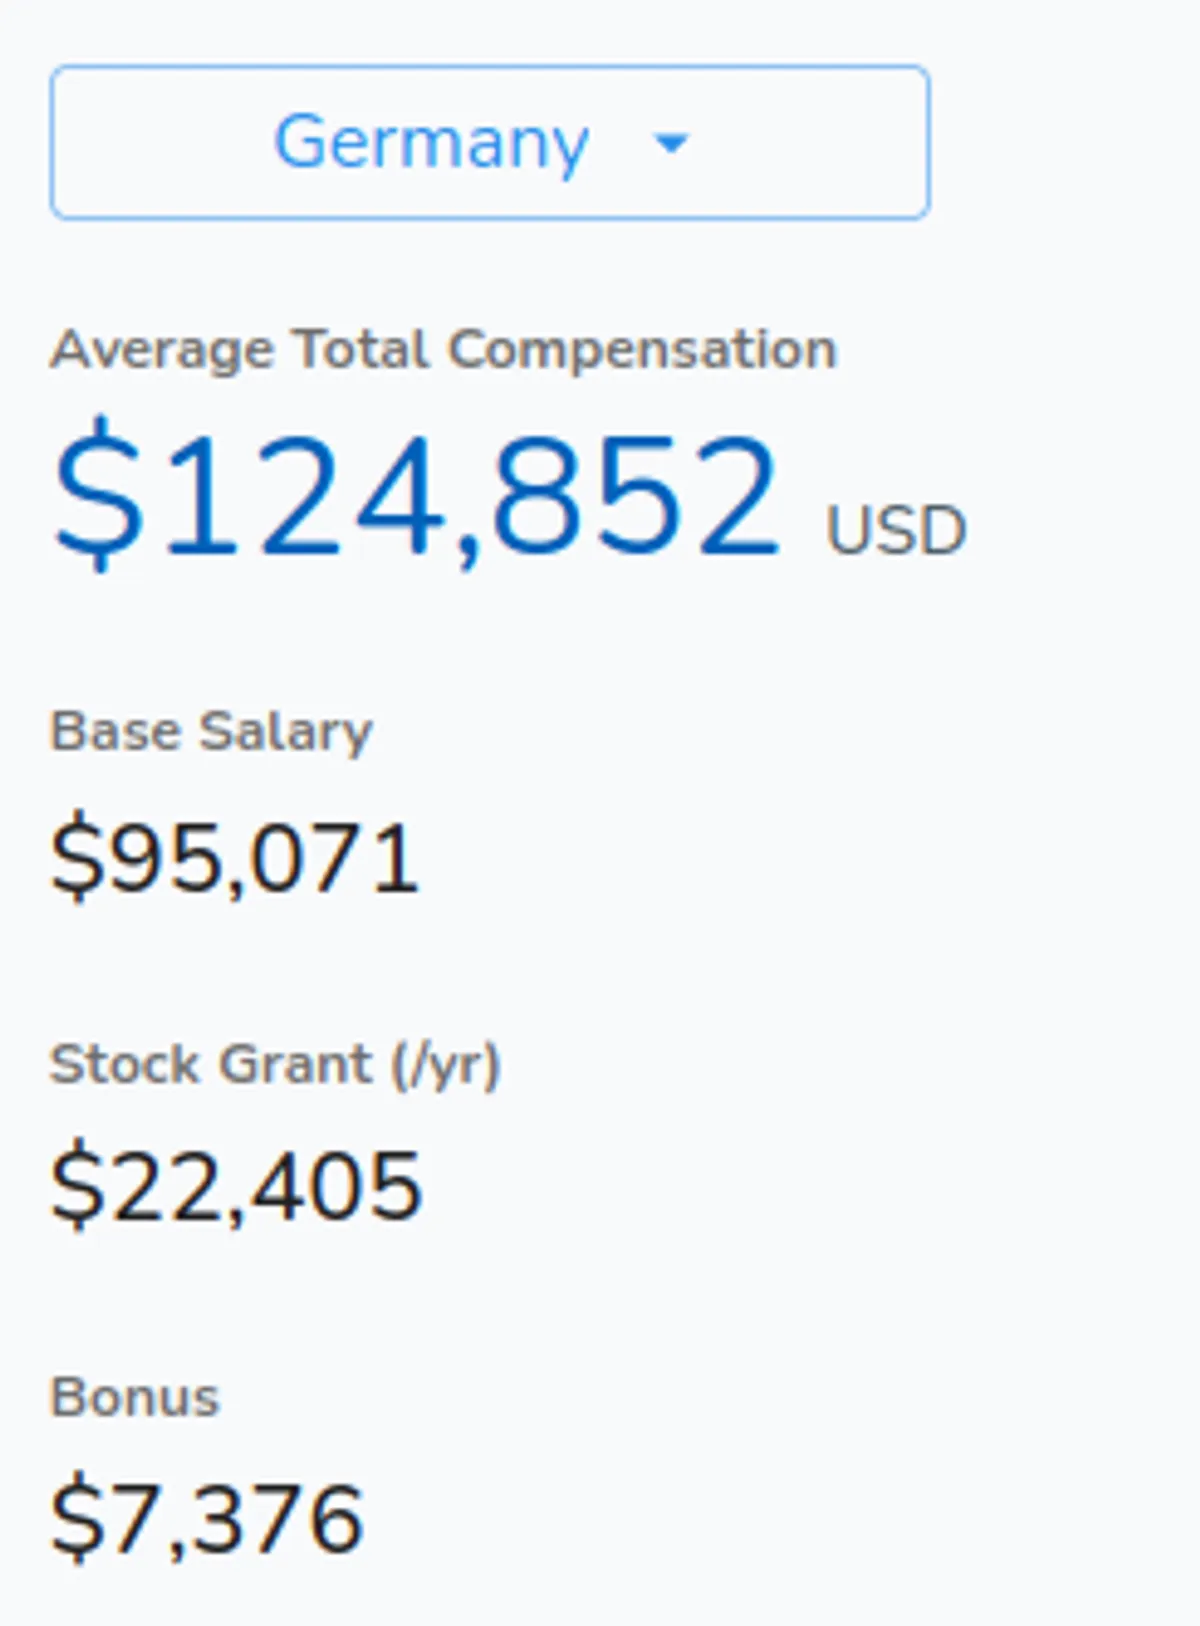1200x1626 pixels.
Task: Click the caret arrow beside Germany
Action: point(671,144)
